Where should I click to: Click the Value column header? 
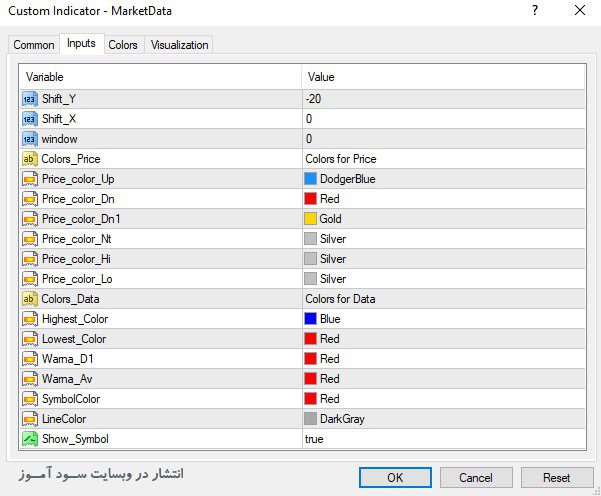point(444,77)
